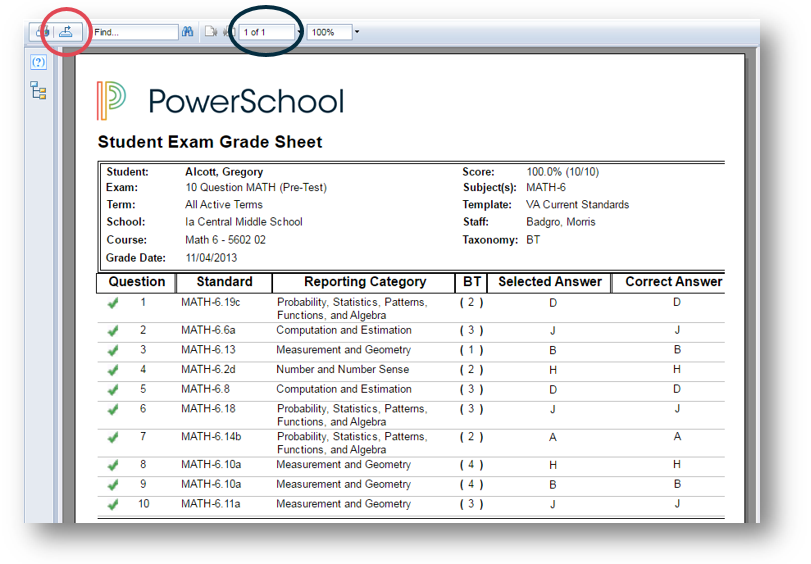The height and width of the screenshot is (564, 811).
Task: Click 'Measurement and Geometry' in question 3 row
Action: click(343, 350)
